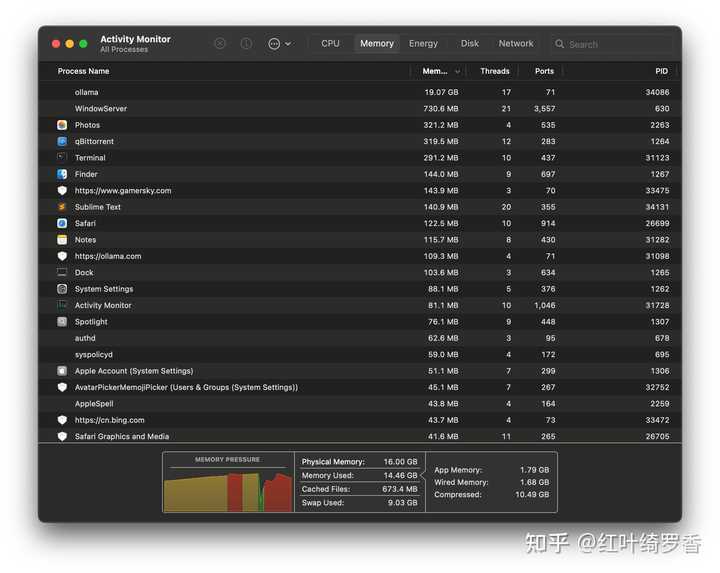Image resolution: width=720 pixels, height=573 pixels.
Task: Sort by the Ports column header
Action: [544, 71]
